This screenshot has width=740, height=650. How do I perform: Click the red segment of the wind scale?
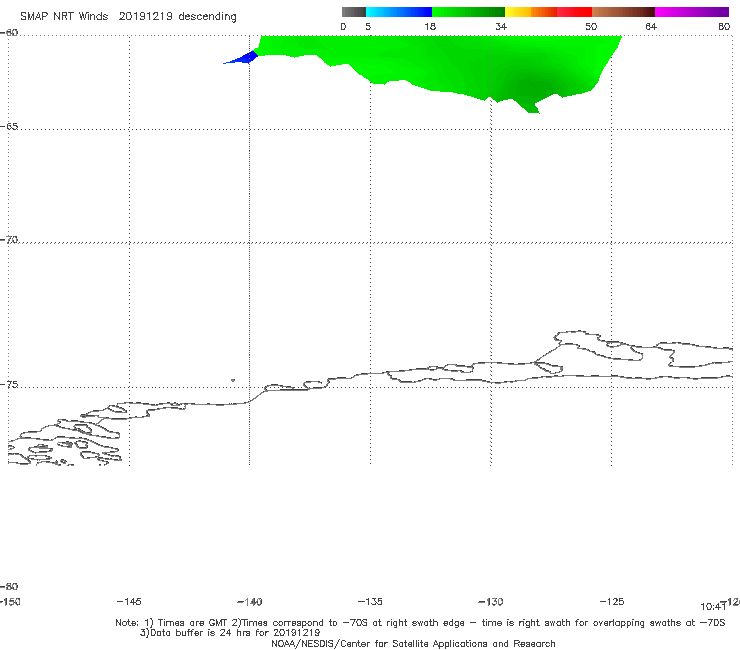(x=574, y=12)
